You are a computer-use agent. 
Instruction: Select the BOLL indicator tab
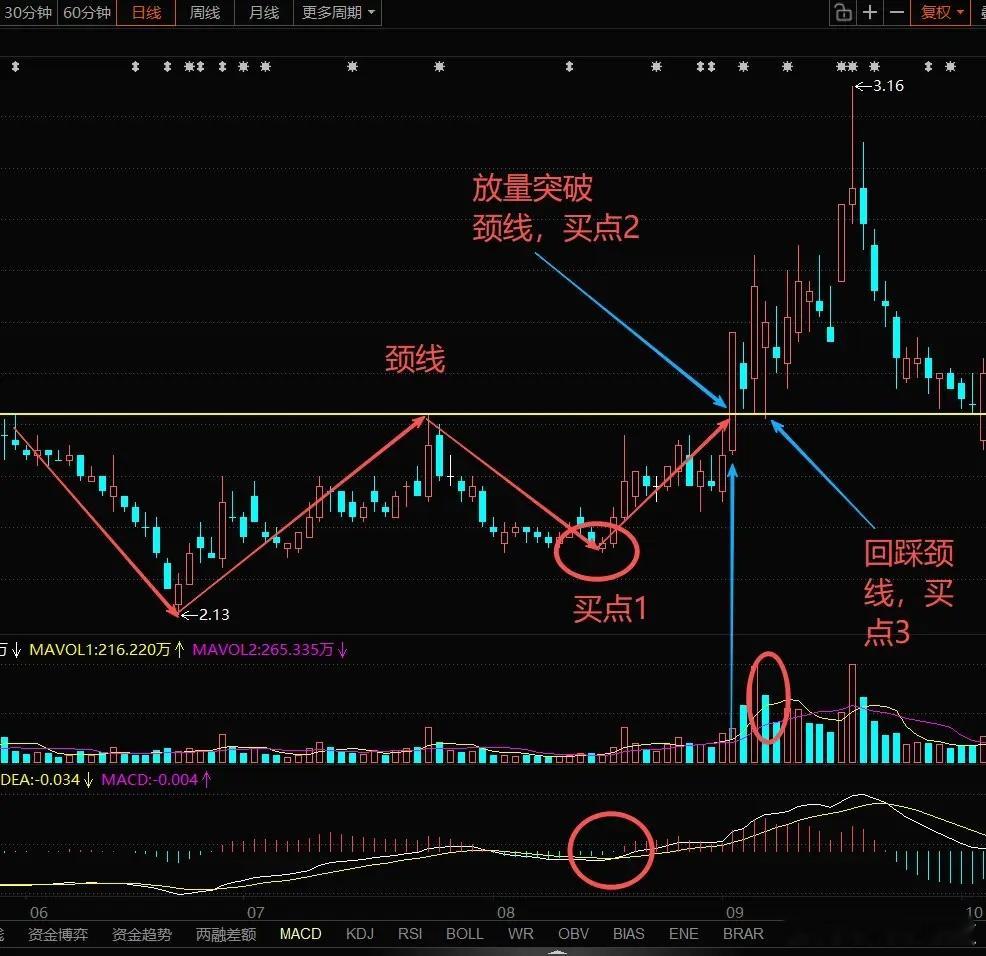[465, 934]
